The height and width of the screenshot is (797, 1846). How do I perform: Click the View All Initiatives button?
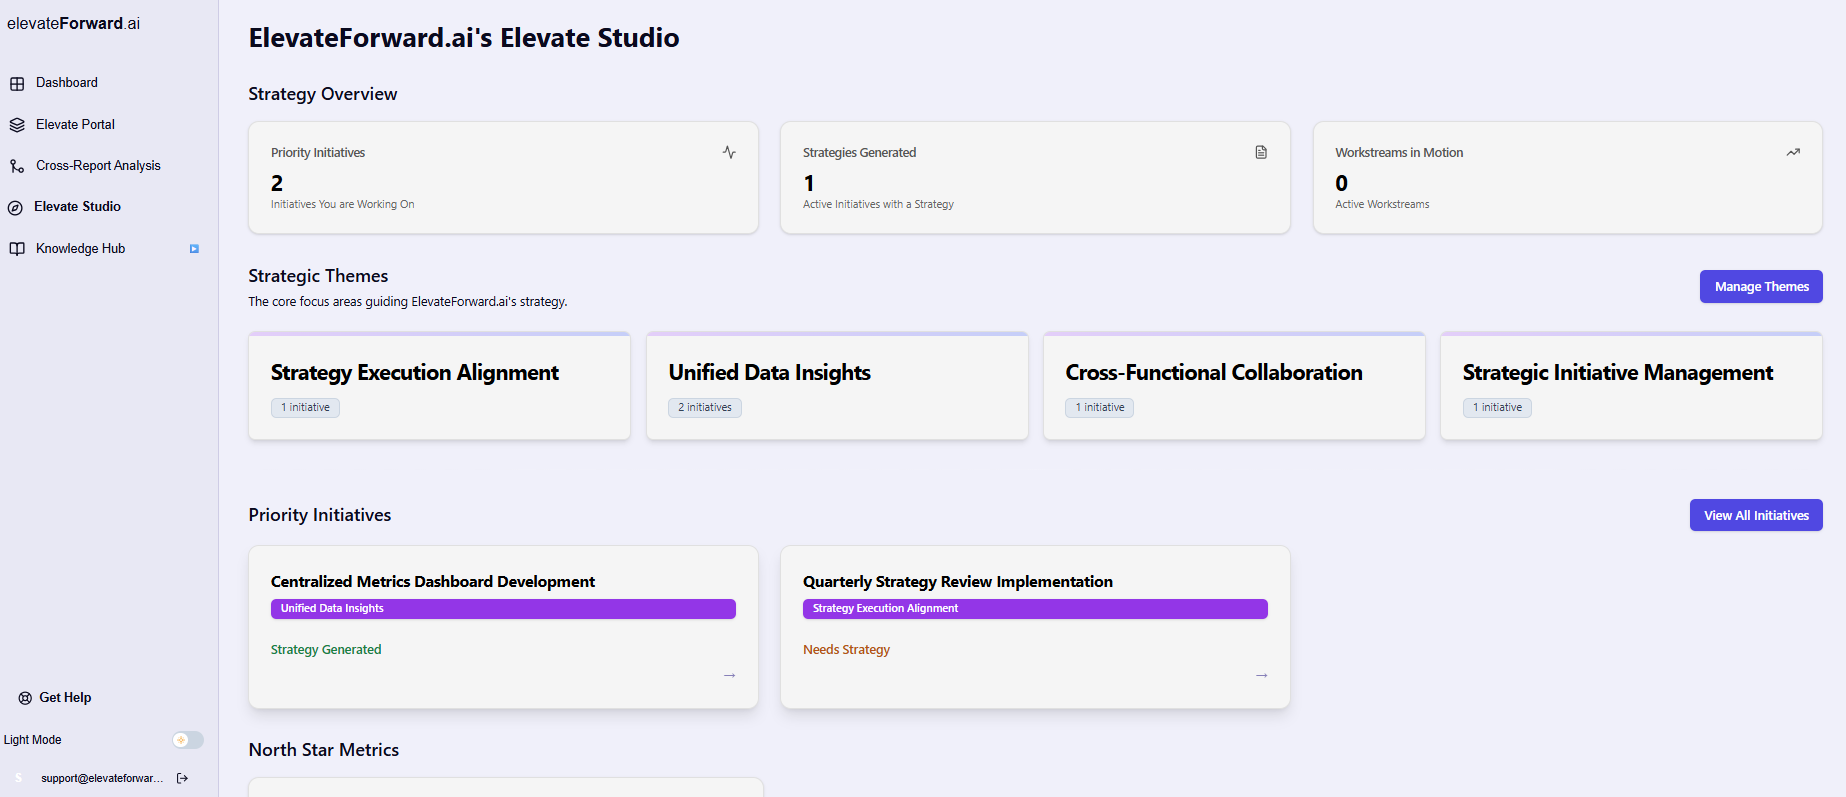point(1756,516)
